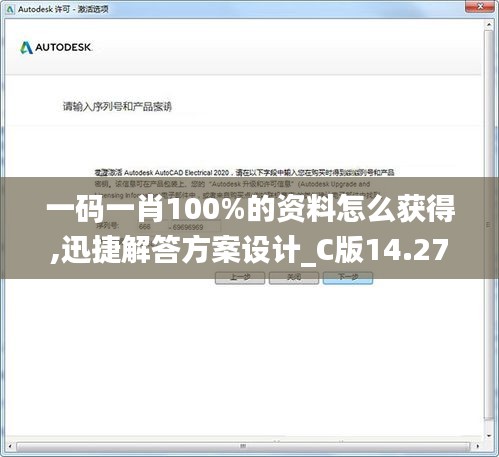Viewport: 499px width, 457px height.
Task: Click the vertical scrollbar down arrow
Action: point(489,435)
